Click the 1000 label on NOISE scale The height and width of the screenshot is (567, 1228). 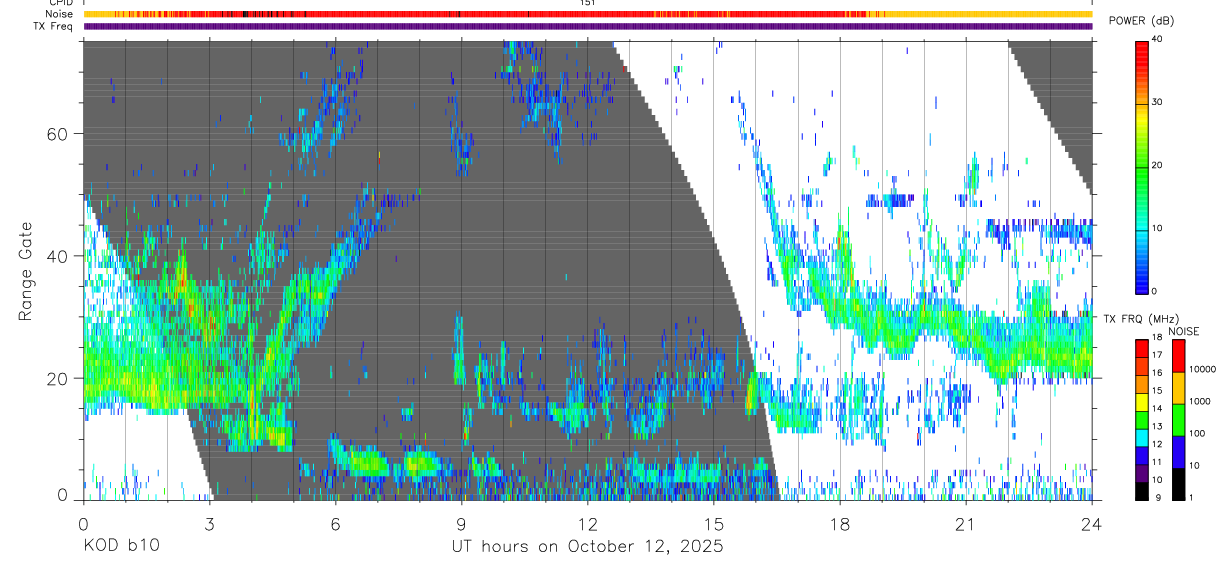point(1200,401)
